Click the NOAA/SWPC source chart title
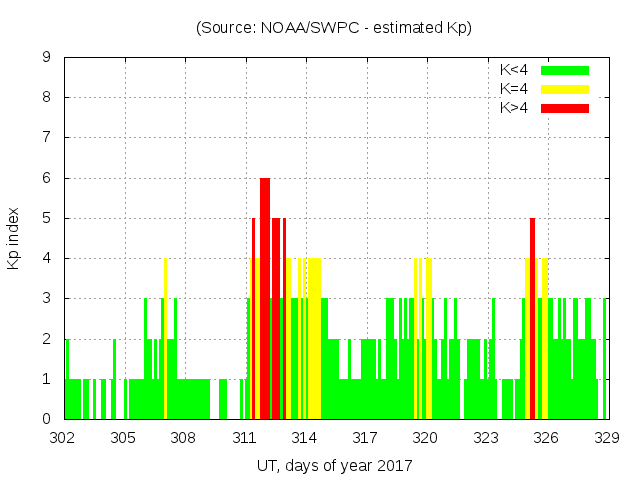Viewport: 640px width, 480px height. click(334, 28)
